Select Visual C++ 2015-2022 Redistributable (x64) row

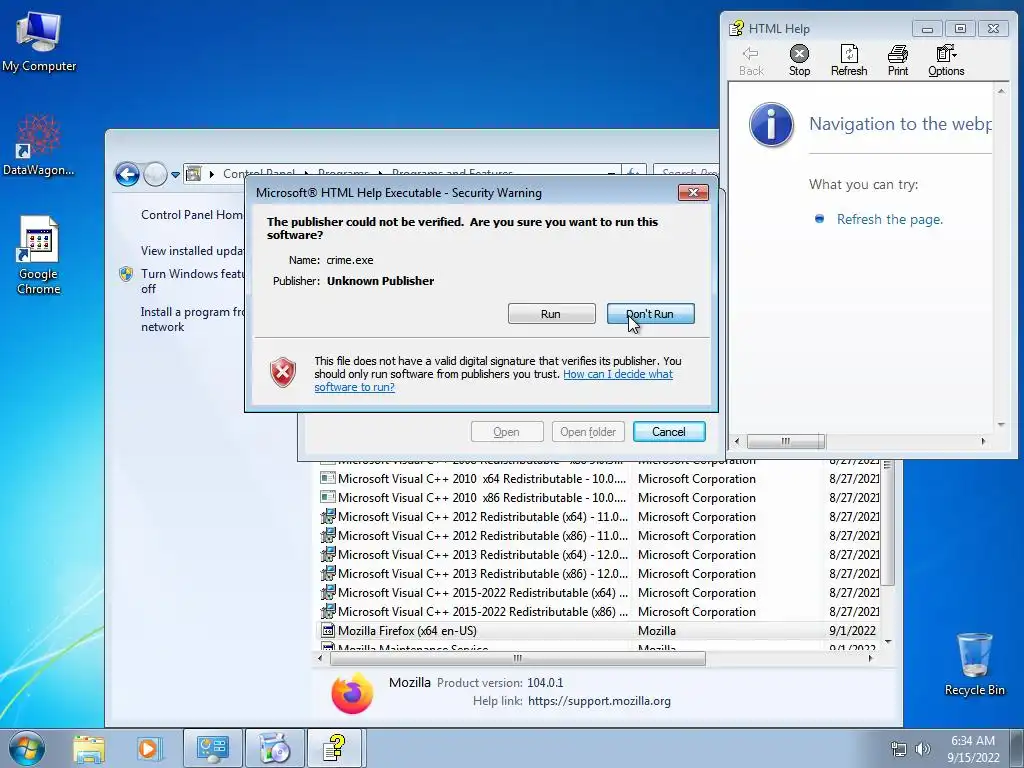coord(598,592)
